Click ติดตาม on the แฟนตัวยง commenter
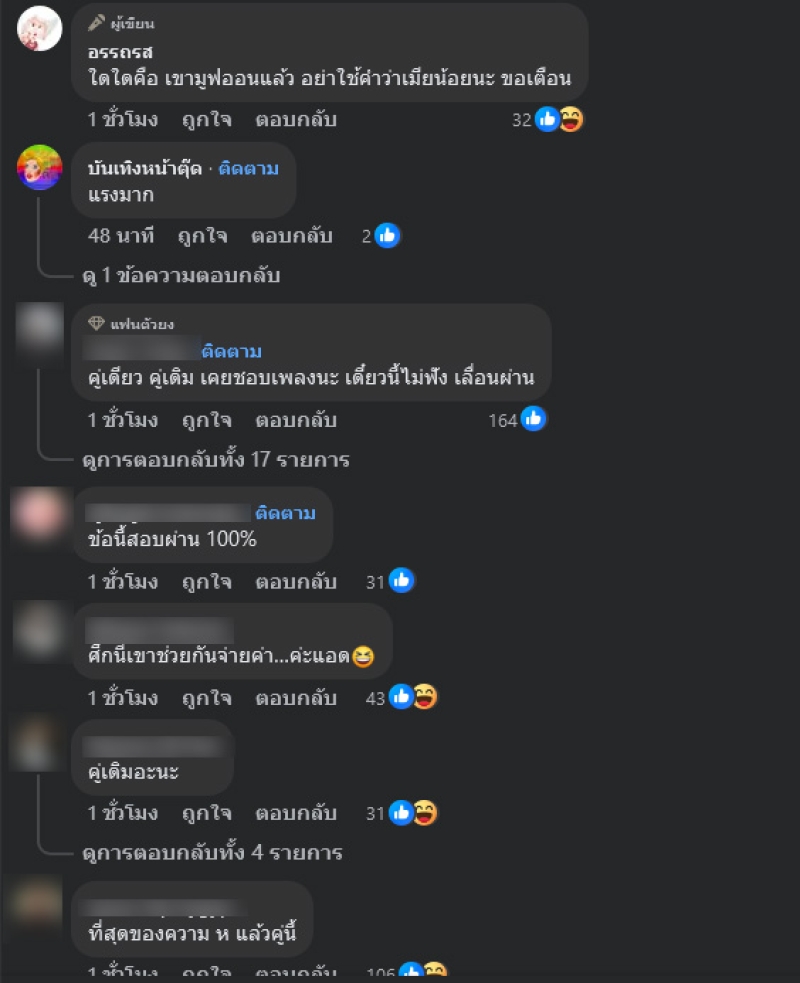Viewport: 800px width, 983px height. coord(231,351)
